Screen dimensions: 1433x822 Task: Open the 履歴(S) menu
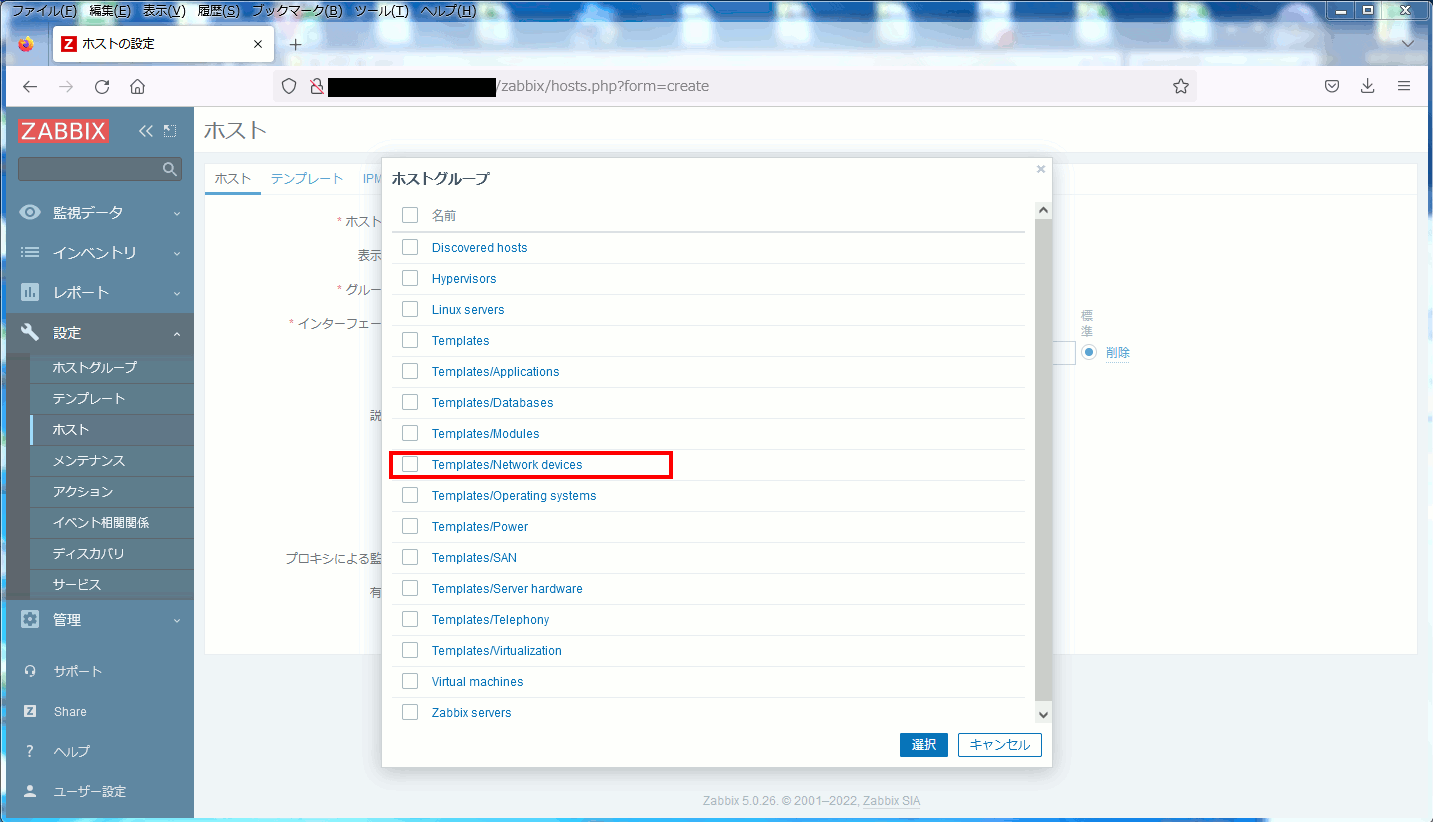click(x=218, y=11)
